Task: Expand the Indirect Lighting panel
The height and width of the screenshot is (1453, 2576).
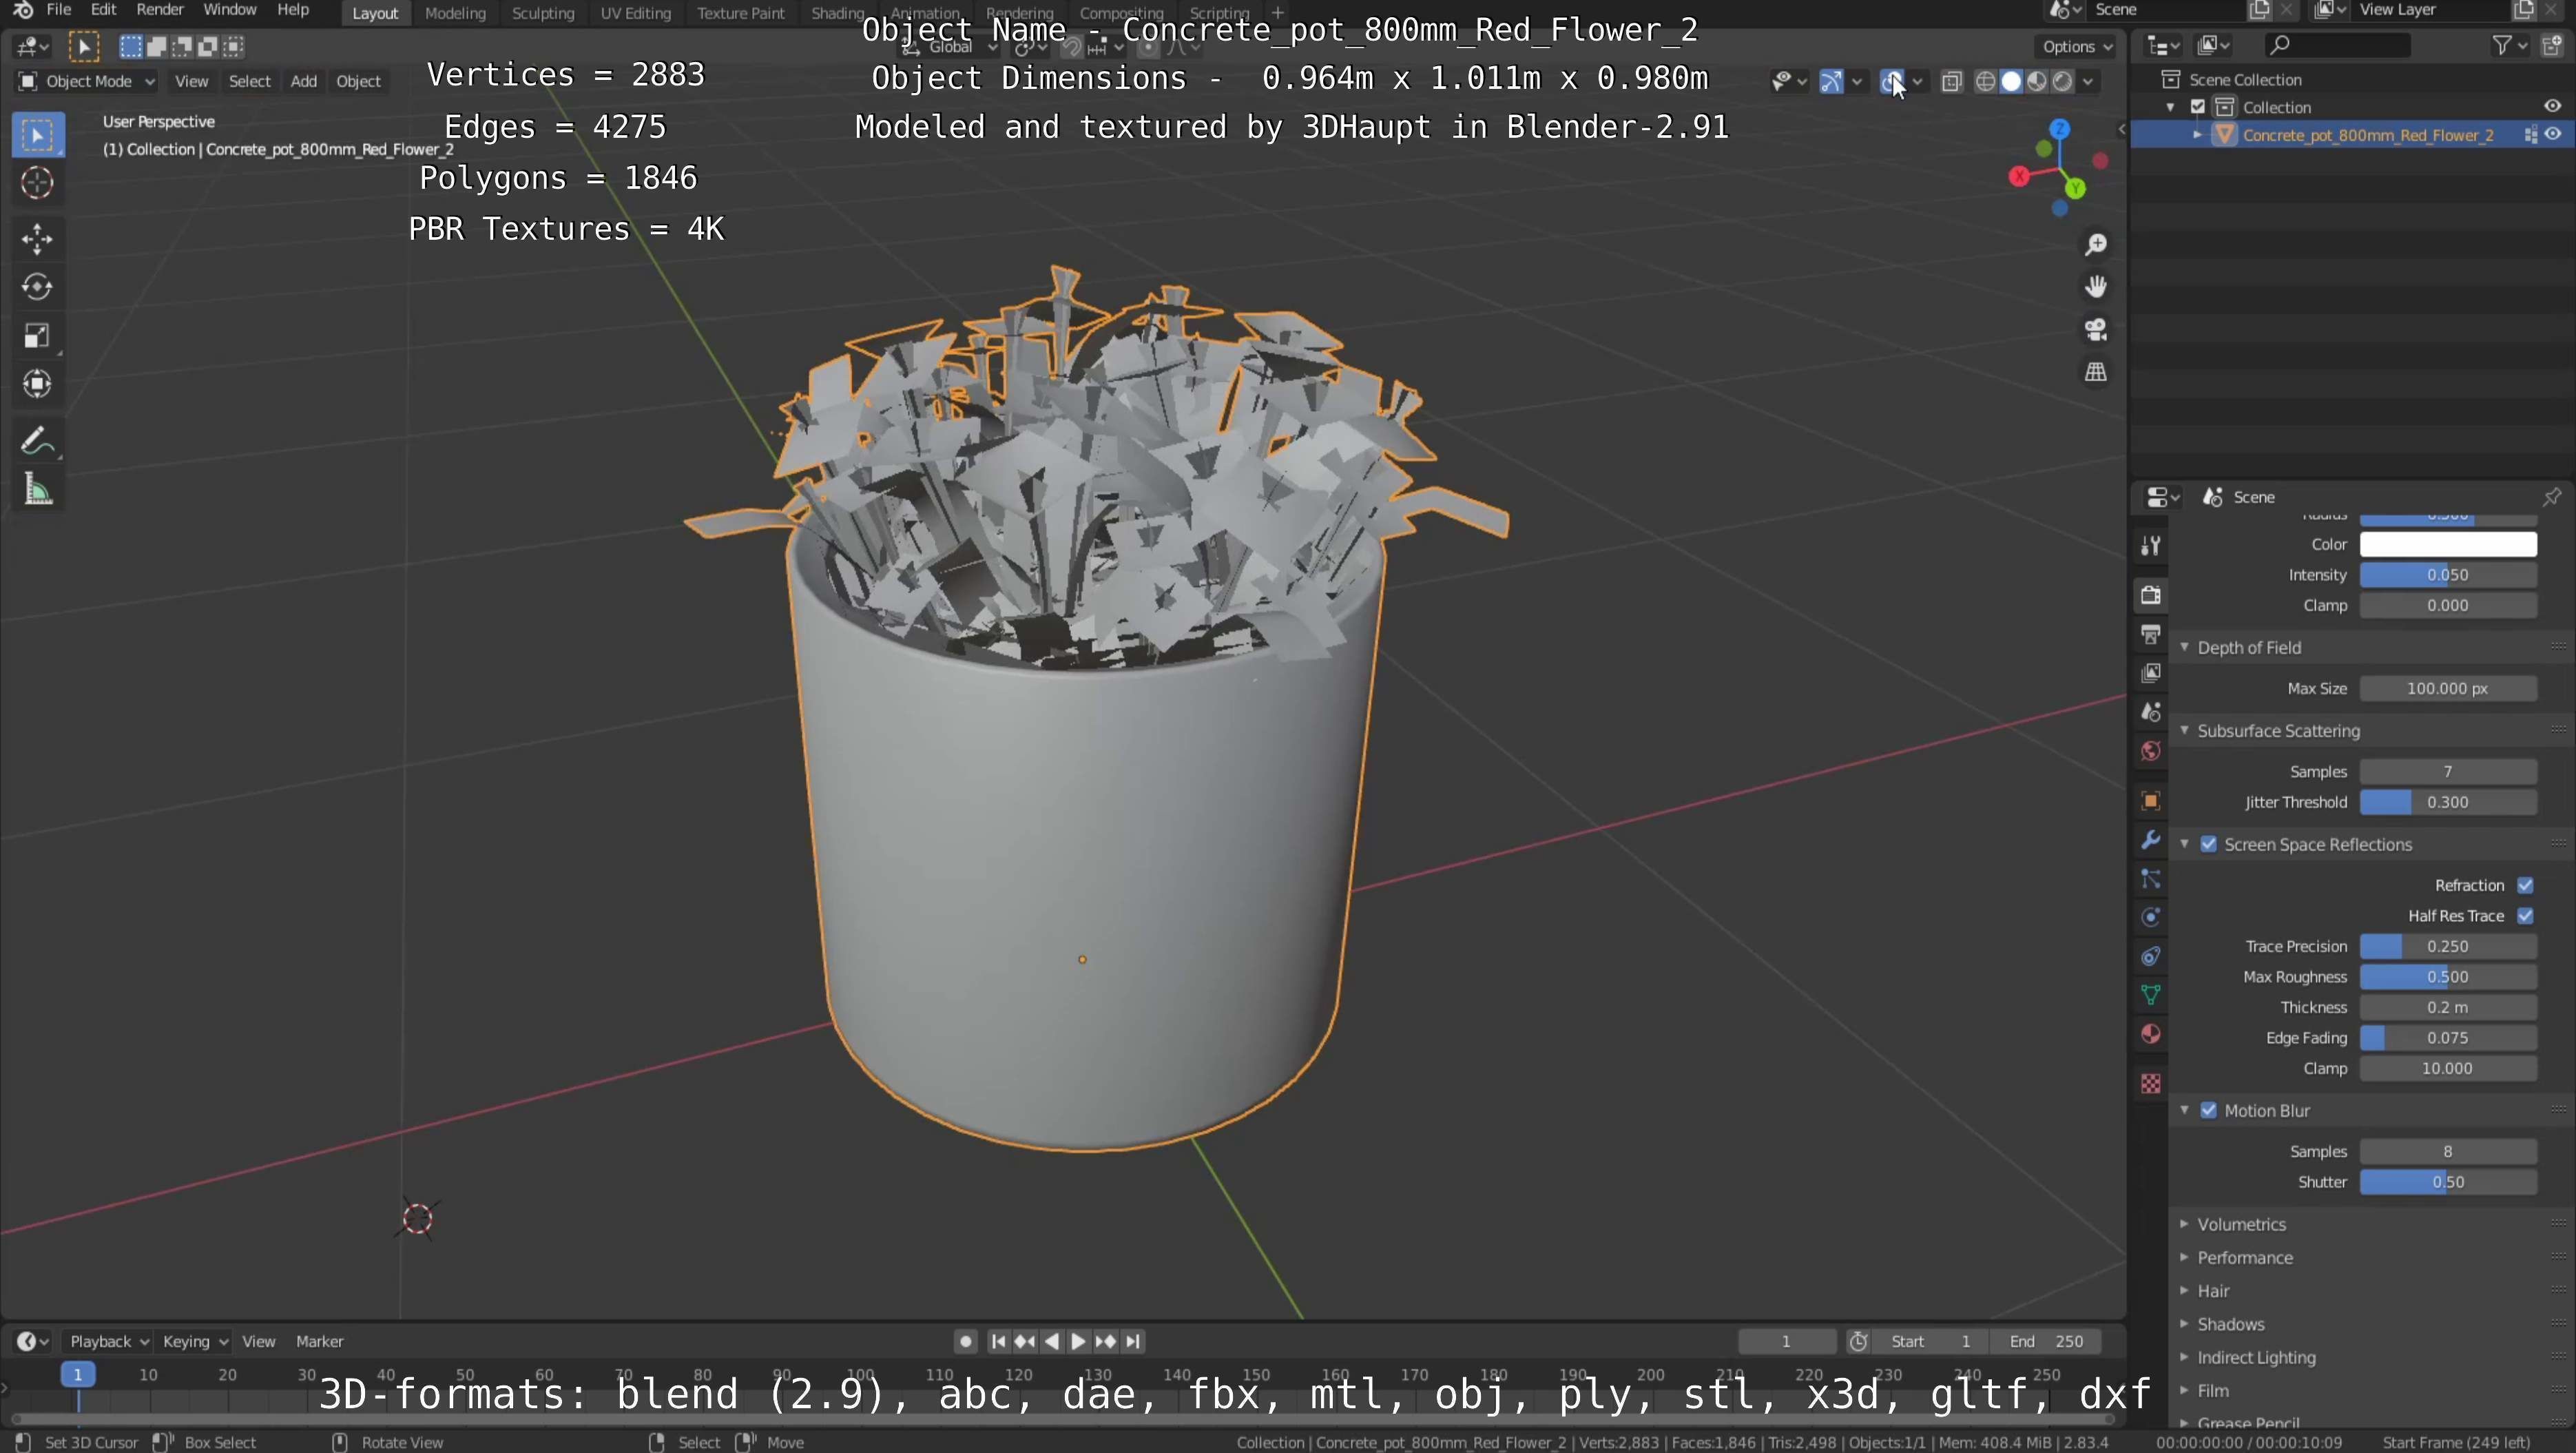Action: pos(2256,1358)
